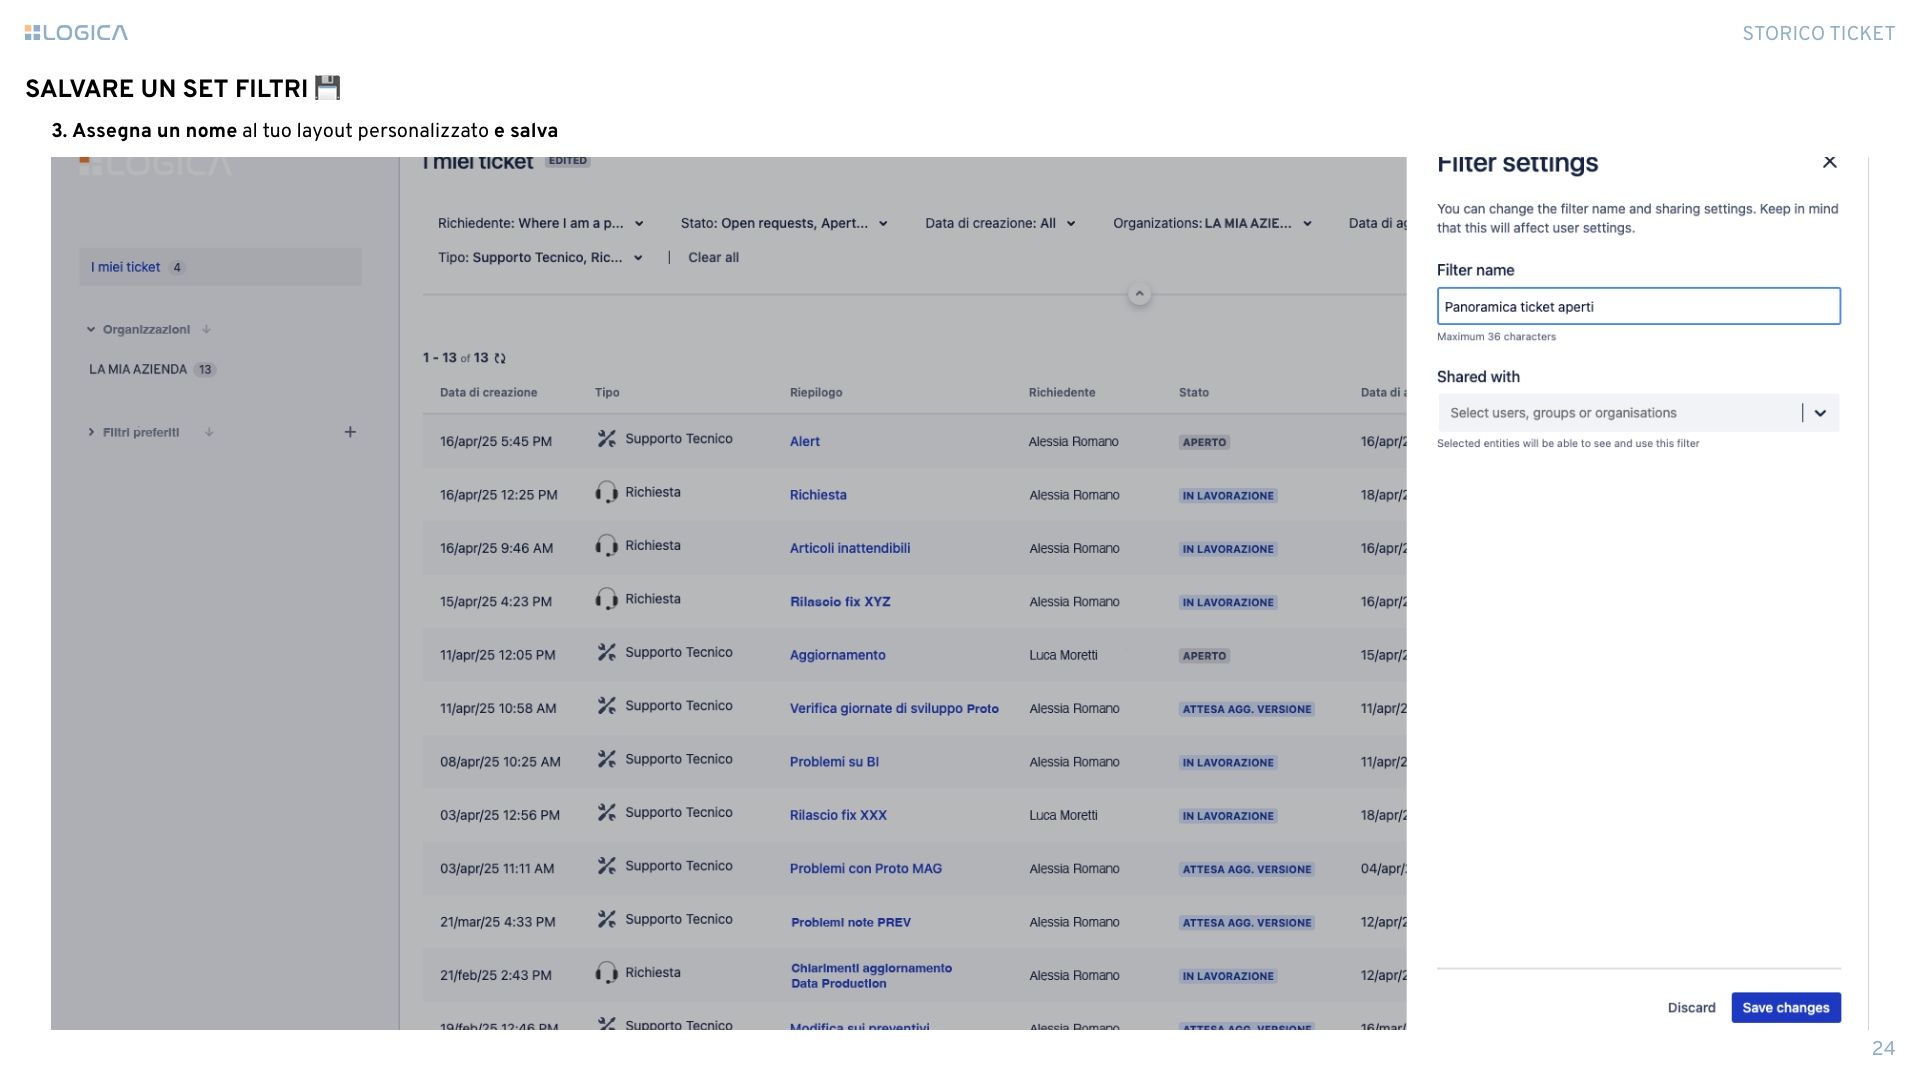
Task: Expand the Filtri preferiti section
Action: tap(91, 432)
